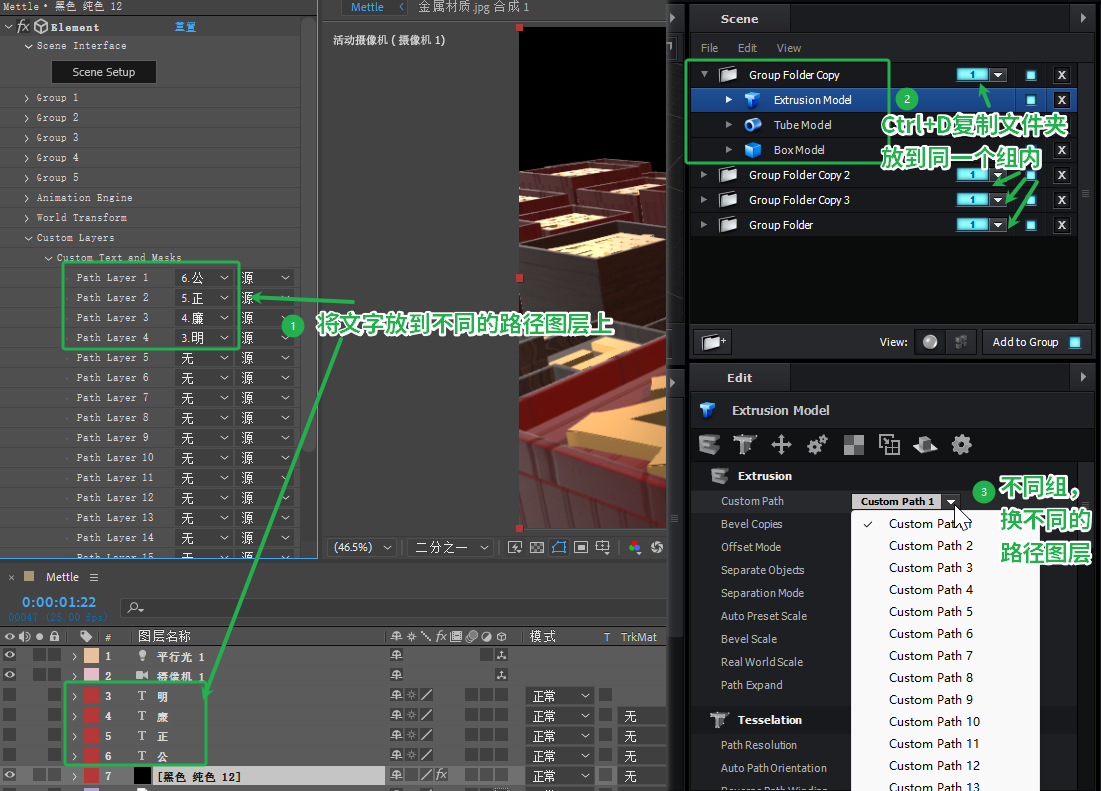The width and height of the screenshot is (1101, 791).
Task: Select the Tube Model item
Action: [x=803, y=125]
